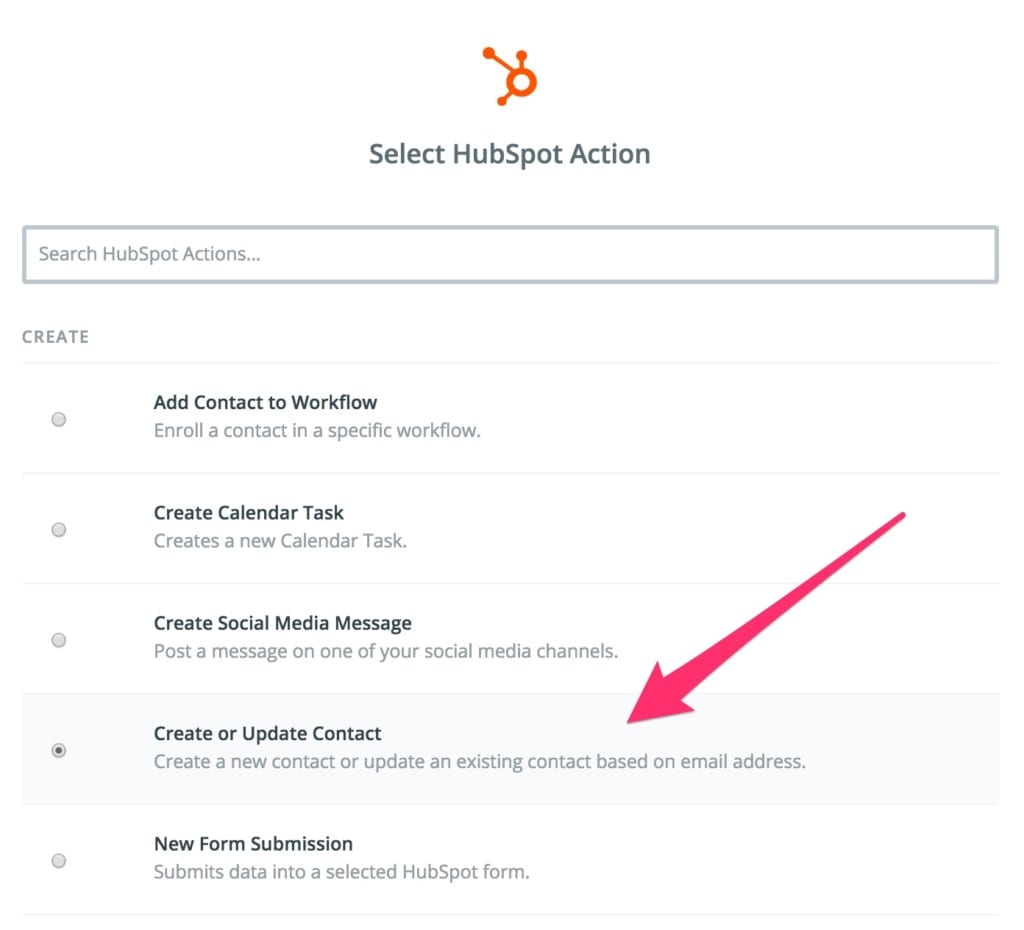The image size is (1024, 930).
Task: Select the New Form Submission radio button
Action: (59, 861)
